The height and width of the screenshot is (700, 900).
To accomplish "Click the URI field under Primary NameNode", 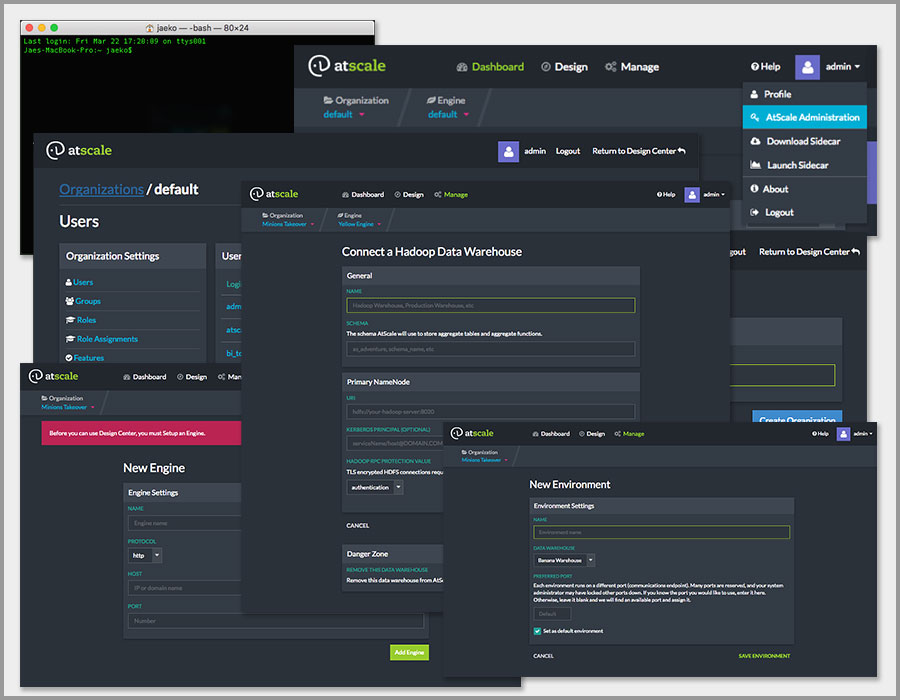I will coord(491,411).
